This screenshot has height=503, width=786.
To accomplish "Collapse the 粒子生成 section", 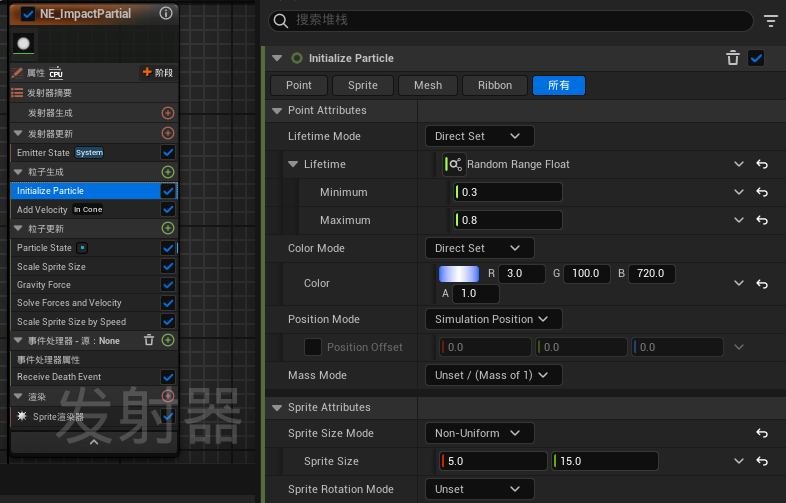I will [19, 172].
